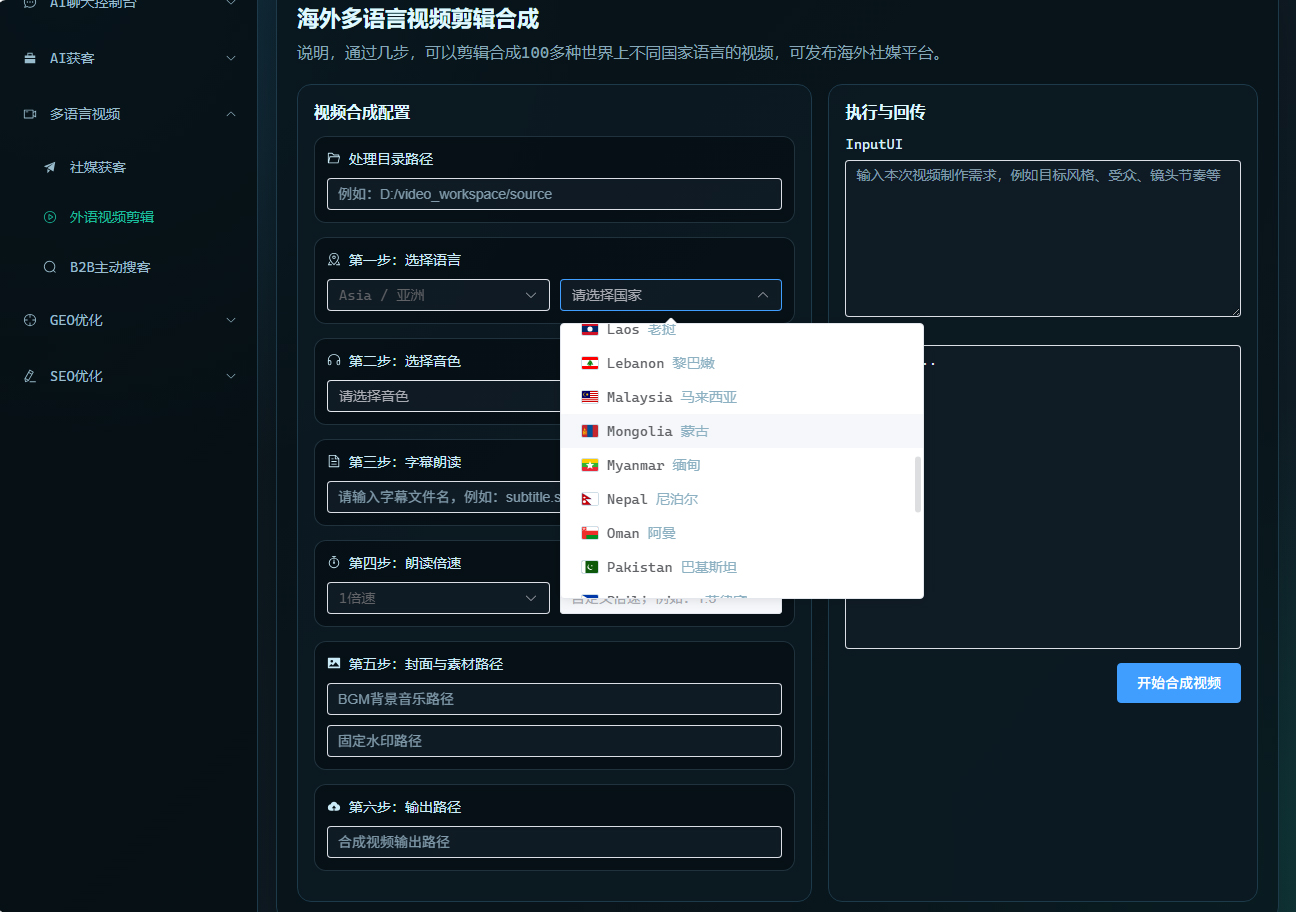Click the AI获客 briefcase icon
Image resolution: width=1296 pixels, height=912 pixels.
pyautogui.click(x=30, y=58)
